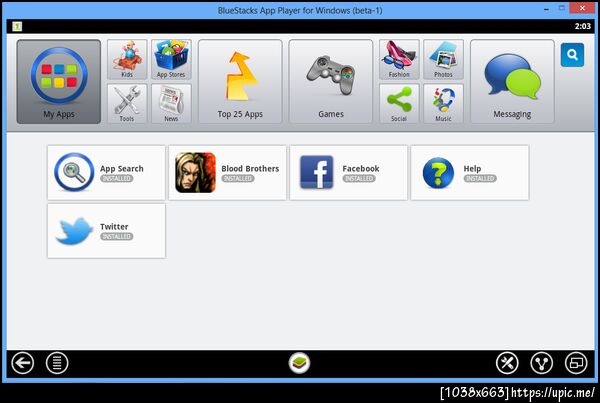600x403 pixels.
Task: Open the News category tile
Action: 171,104
